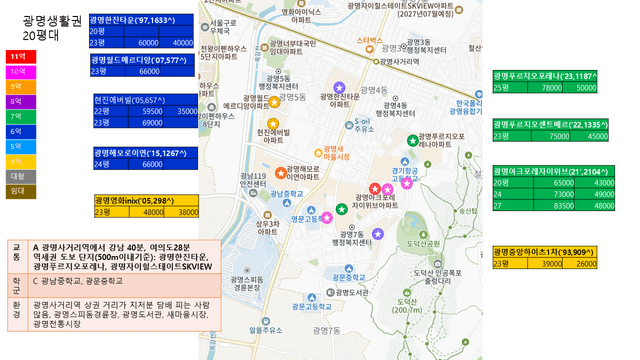Image resolution: width=640 pixels, height=360 pixels.
Task: Select the yellow 4억 legend swatch
Action: point(21,162)
